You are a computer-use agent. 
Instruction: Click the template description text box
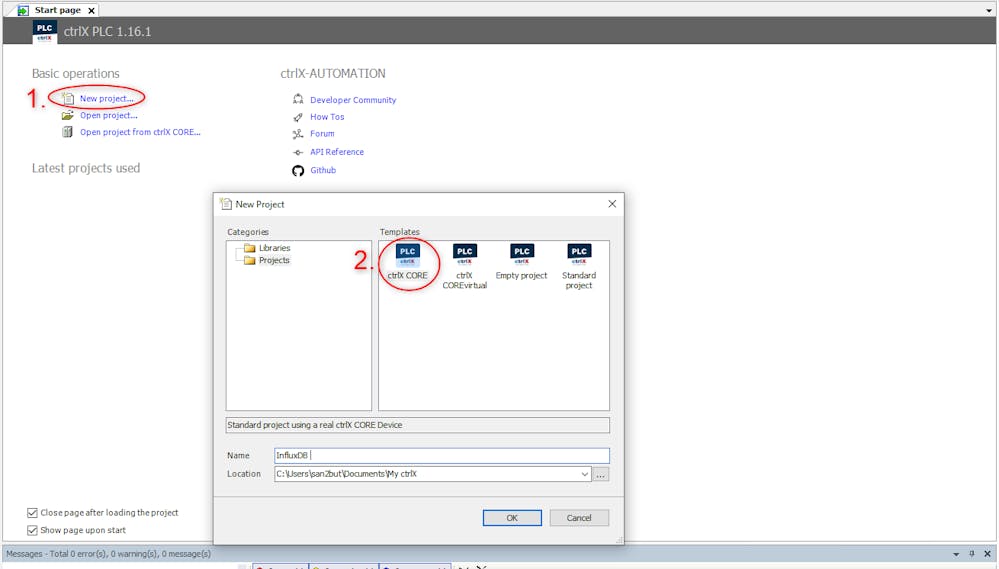417,425
